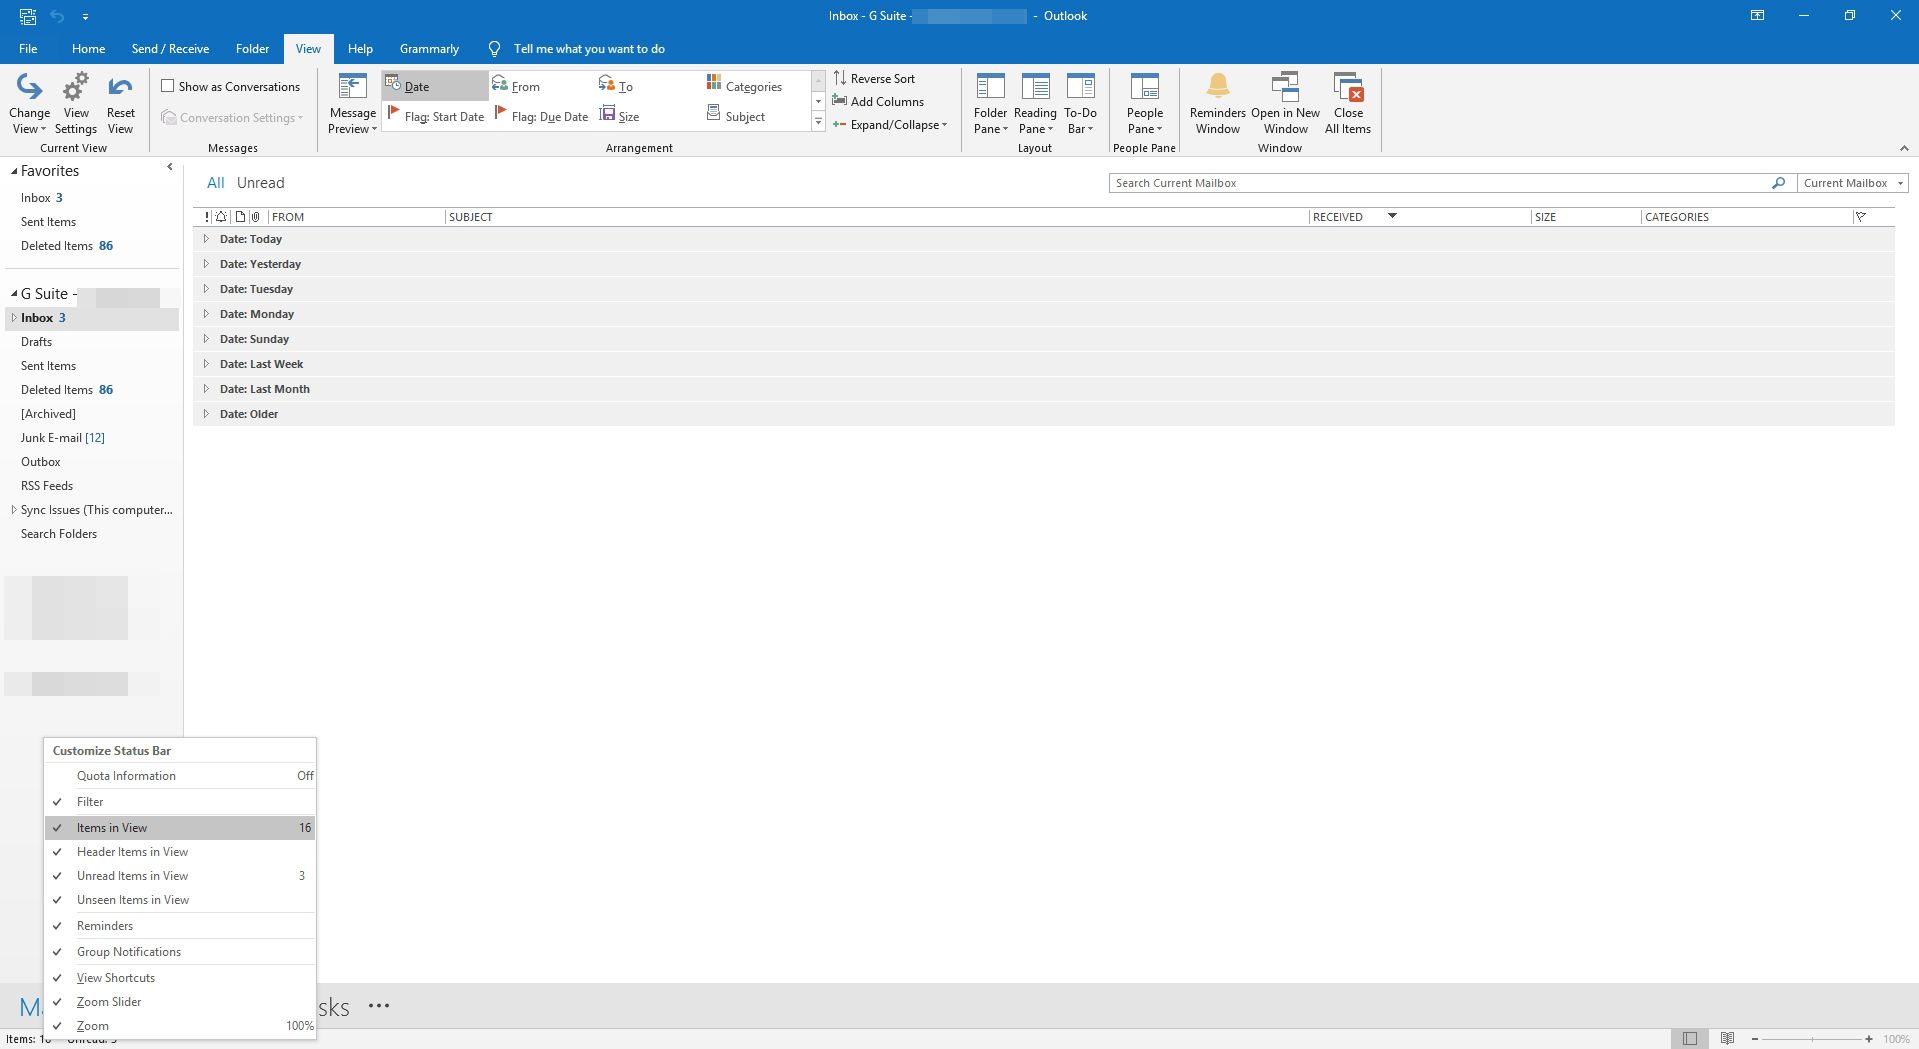Uncheck View Shortcuts option

pyautogui.click(x=180, y=978)
